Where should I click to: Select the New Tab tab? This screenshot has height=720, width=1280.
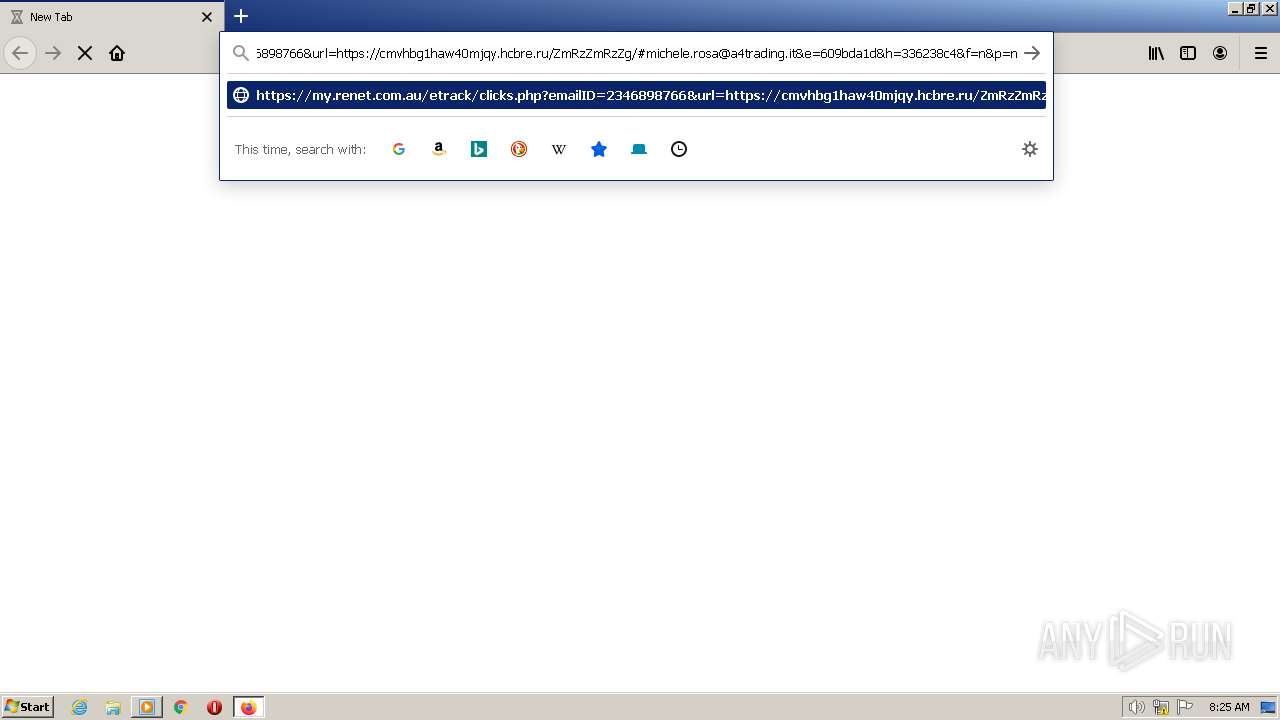tap(111, 17)
